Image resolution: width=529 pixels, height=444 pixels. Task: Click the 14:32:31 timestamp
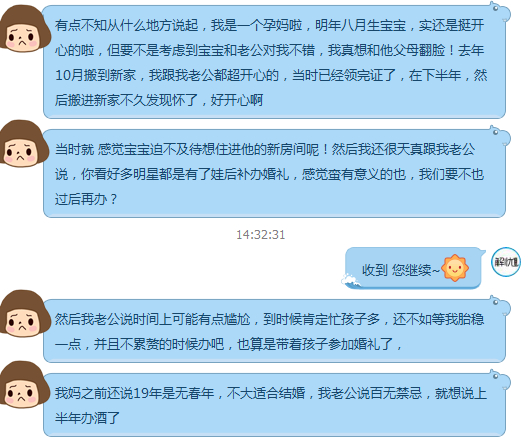pyautogui.click(x=260, y=234)
